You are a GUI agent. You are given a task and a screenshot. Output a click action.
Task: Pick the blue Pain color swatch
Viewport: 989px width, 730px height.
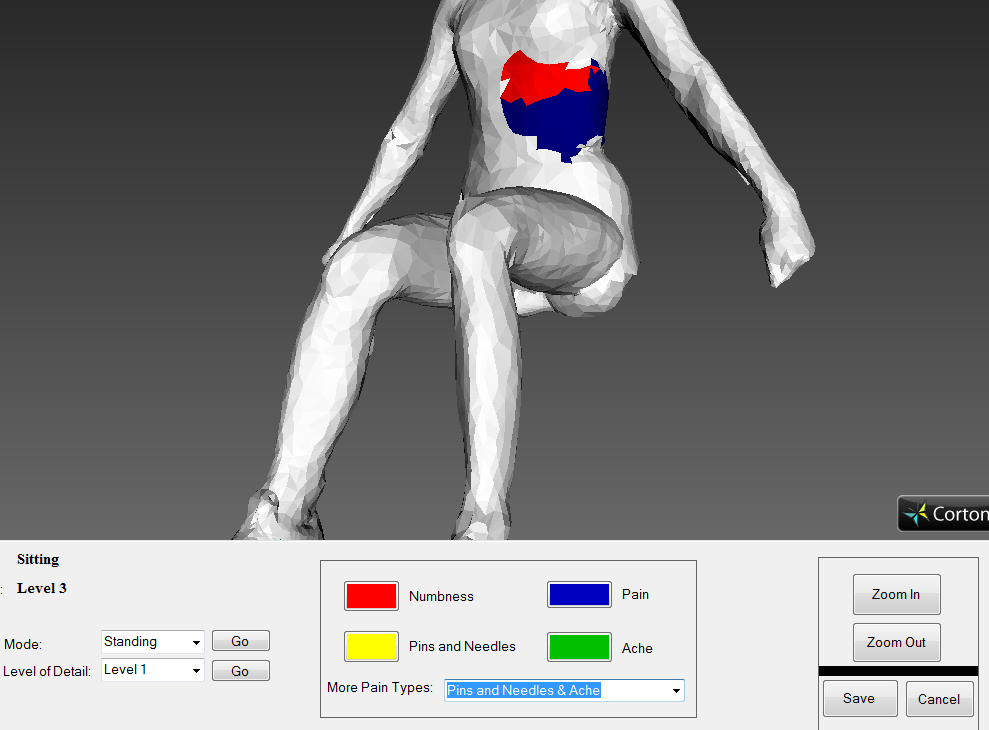point(579,595)
